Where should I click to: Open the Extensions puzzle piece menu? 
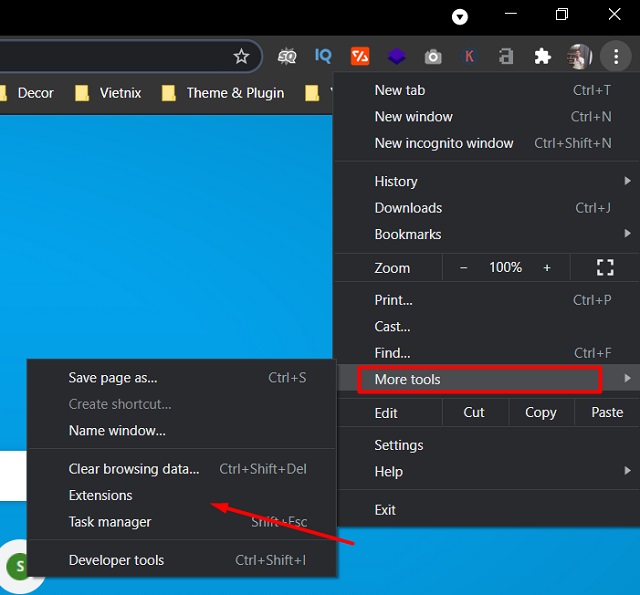(x=542, y=56)
